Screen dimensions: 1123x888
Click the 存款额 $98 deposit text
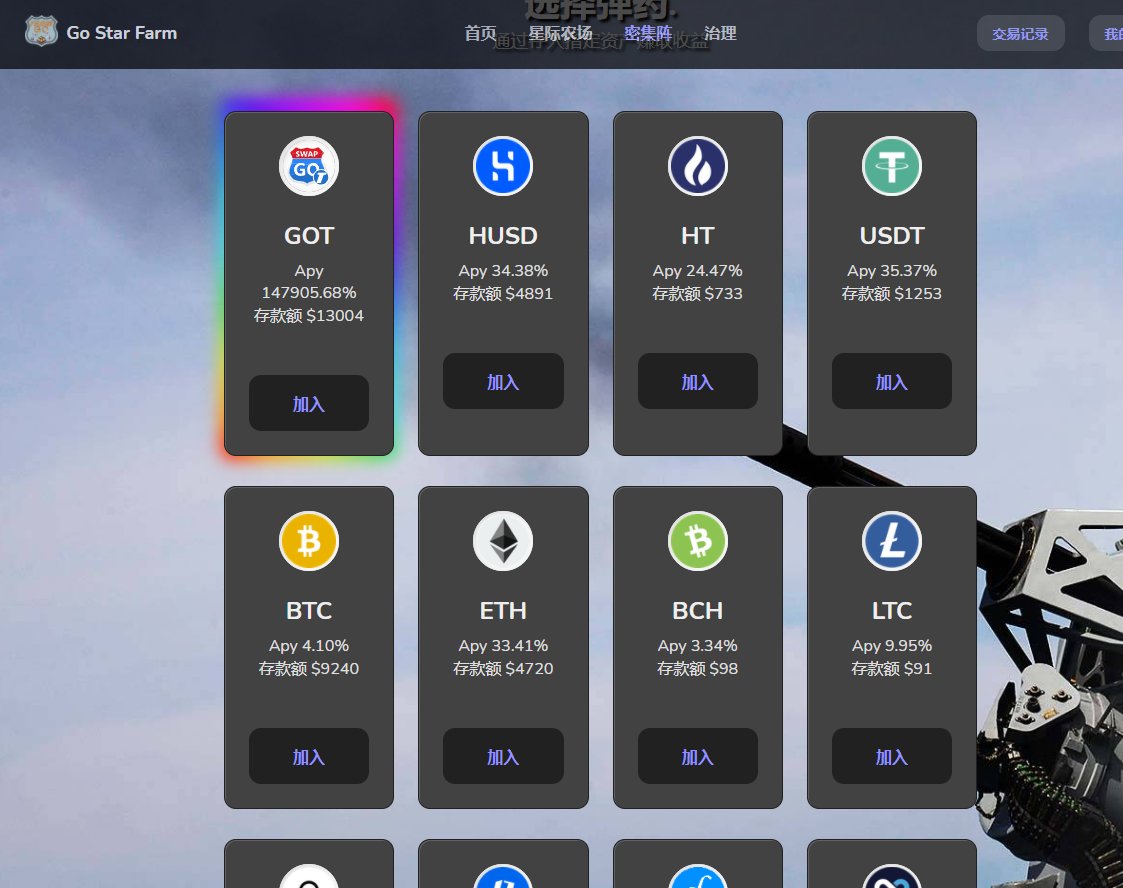pyautogui.click(x=698, y=669)
